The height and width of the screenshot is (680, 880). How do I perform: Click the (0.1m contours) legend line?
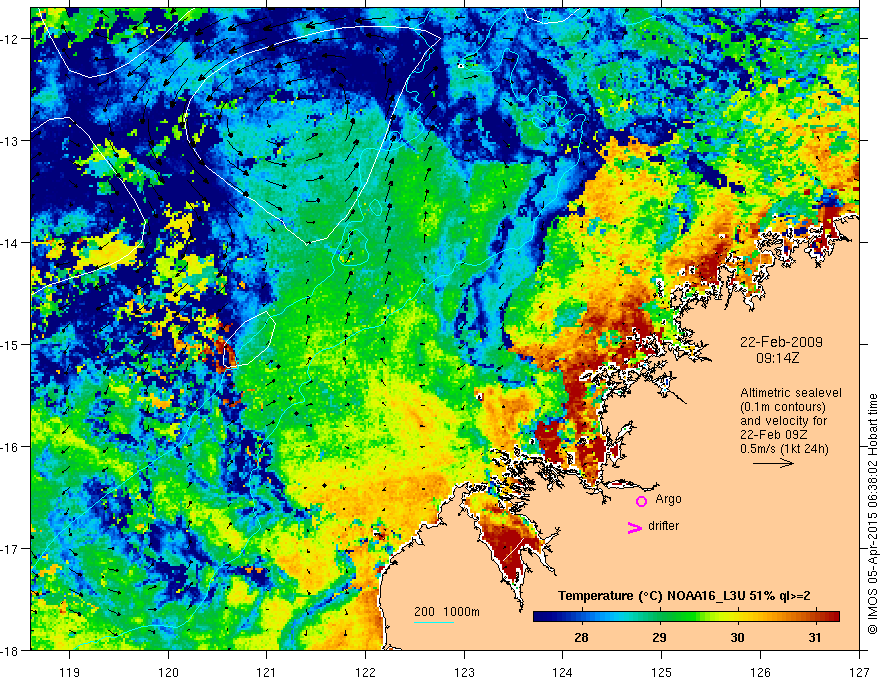click(x=783, y=407)
